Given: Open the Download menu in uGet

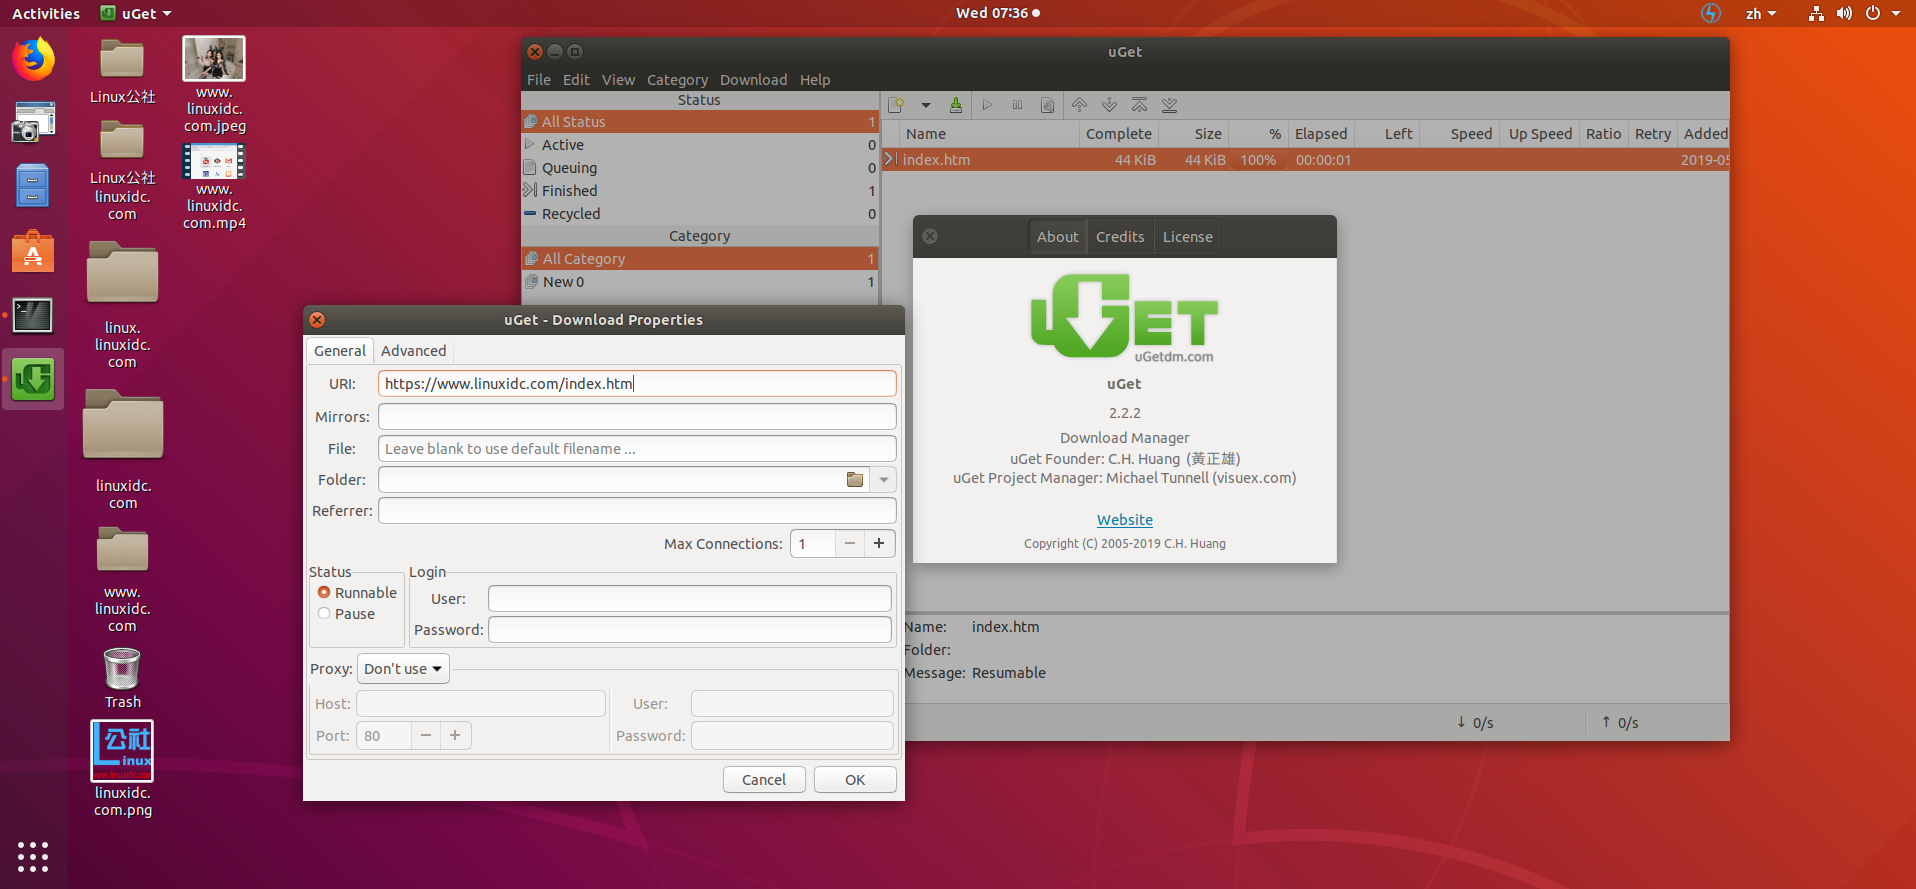Looking at the screenshot, I should [753, 80].
